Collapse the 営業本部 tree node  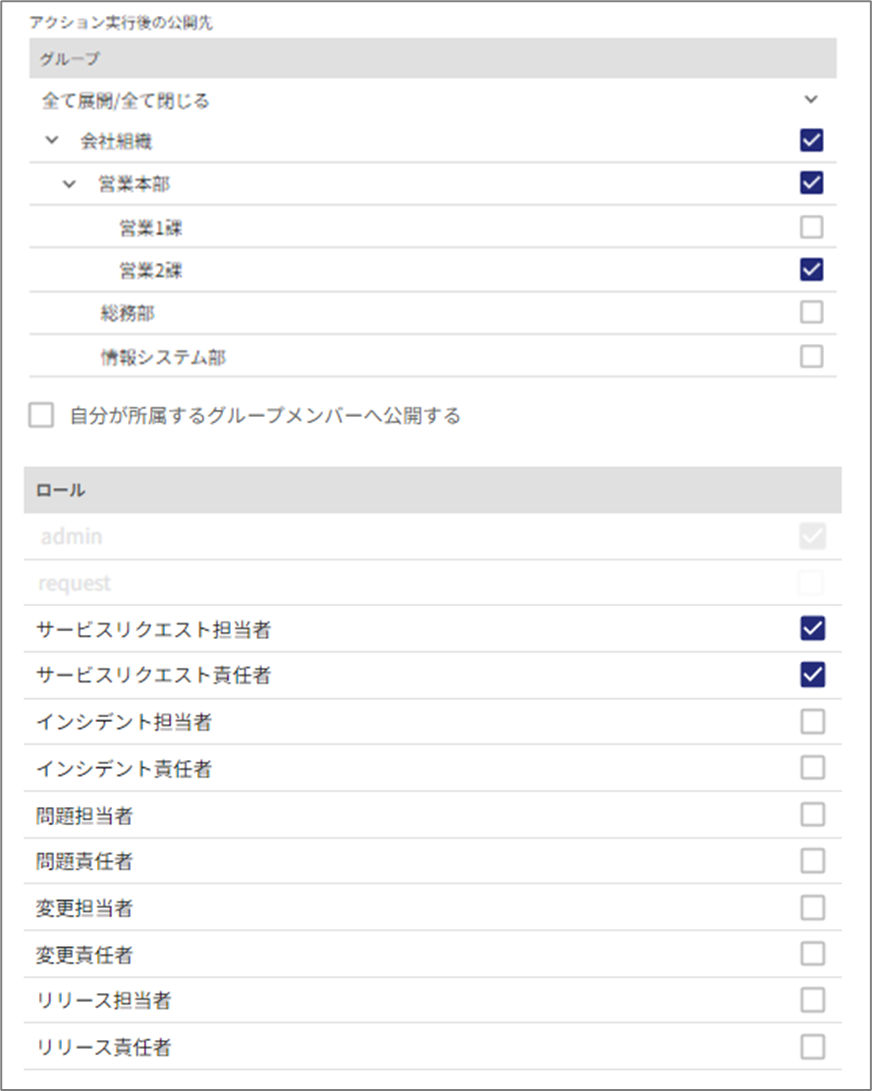click(69, 184)
